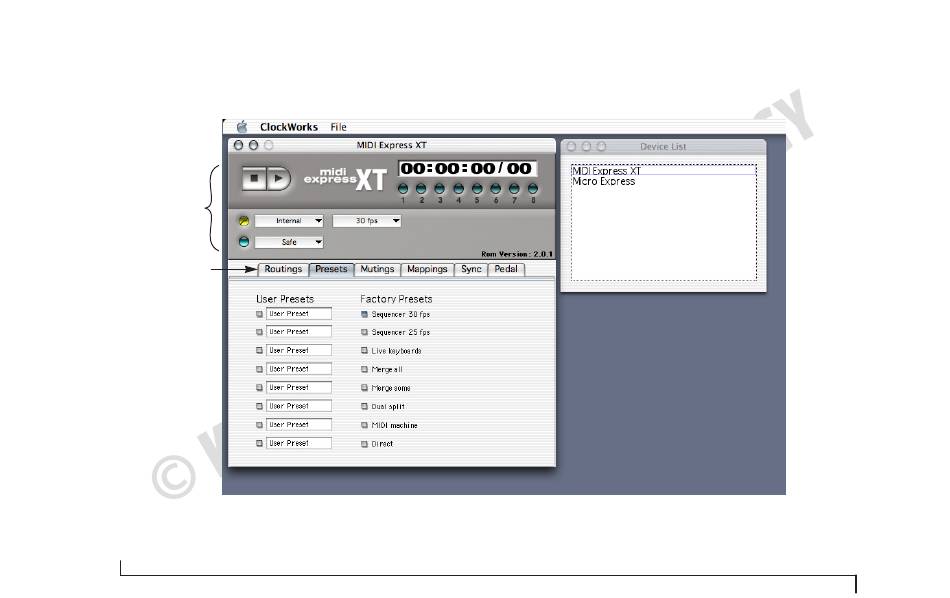Open the Apple menu icon
The width and height of the screenshot is (950, 598).
click(242, 127)
